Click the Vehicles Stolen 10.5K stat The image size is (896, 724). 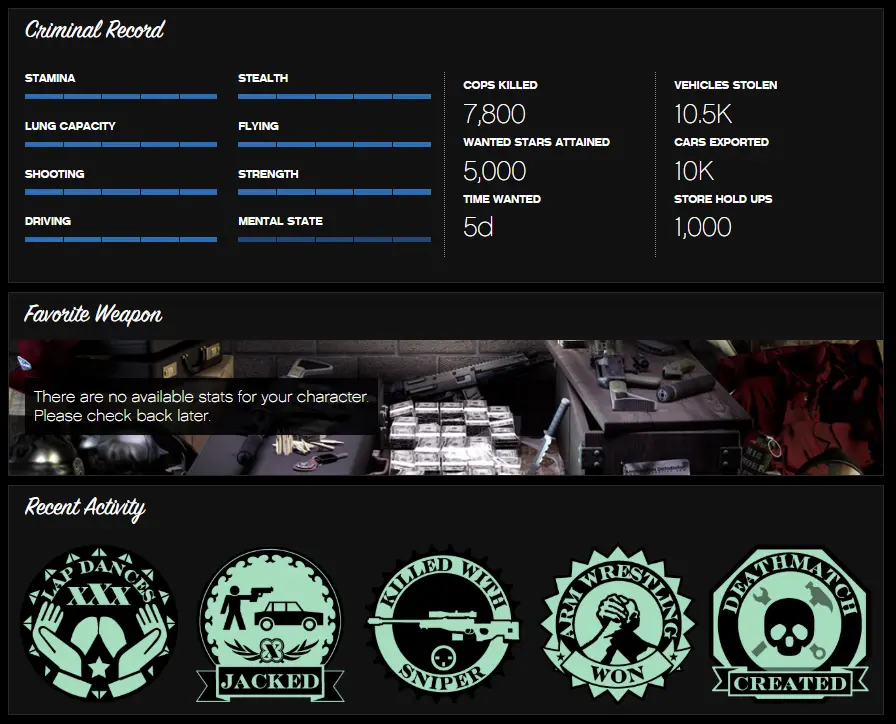coord(703,114)
